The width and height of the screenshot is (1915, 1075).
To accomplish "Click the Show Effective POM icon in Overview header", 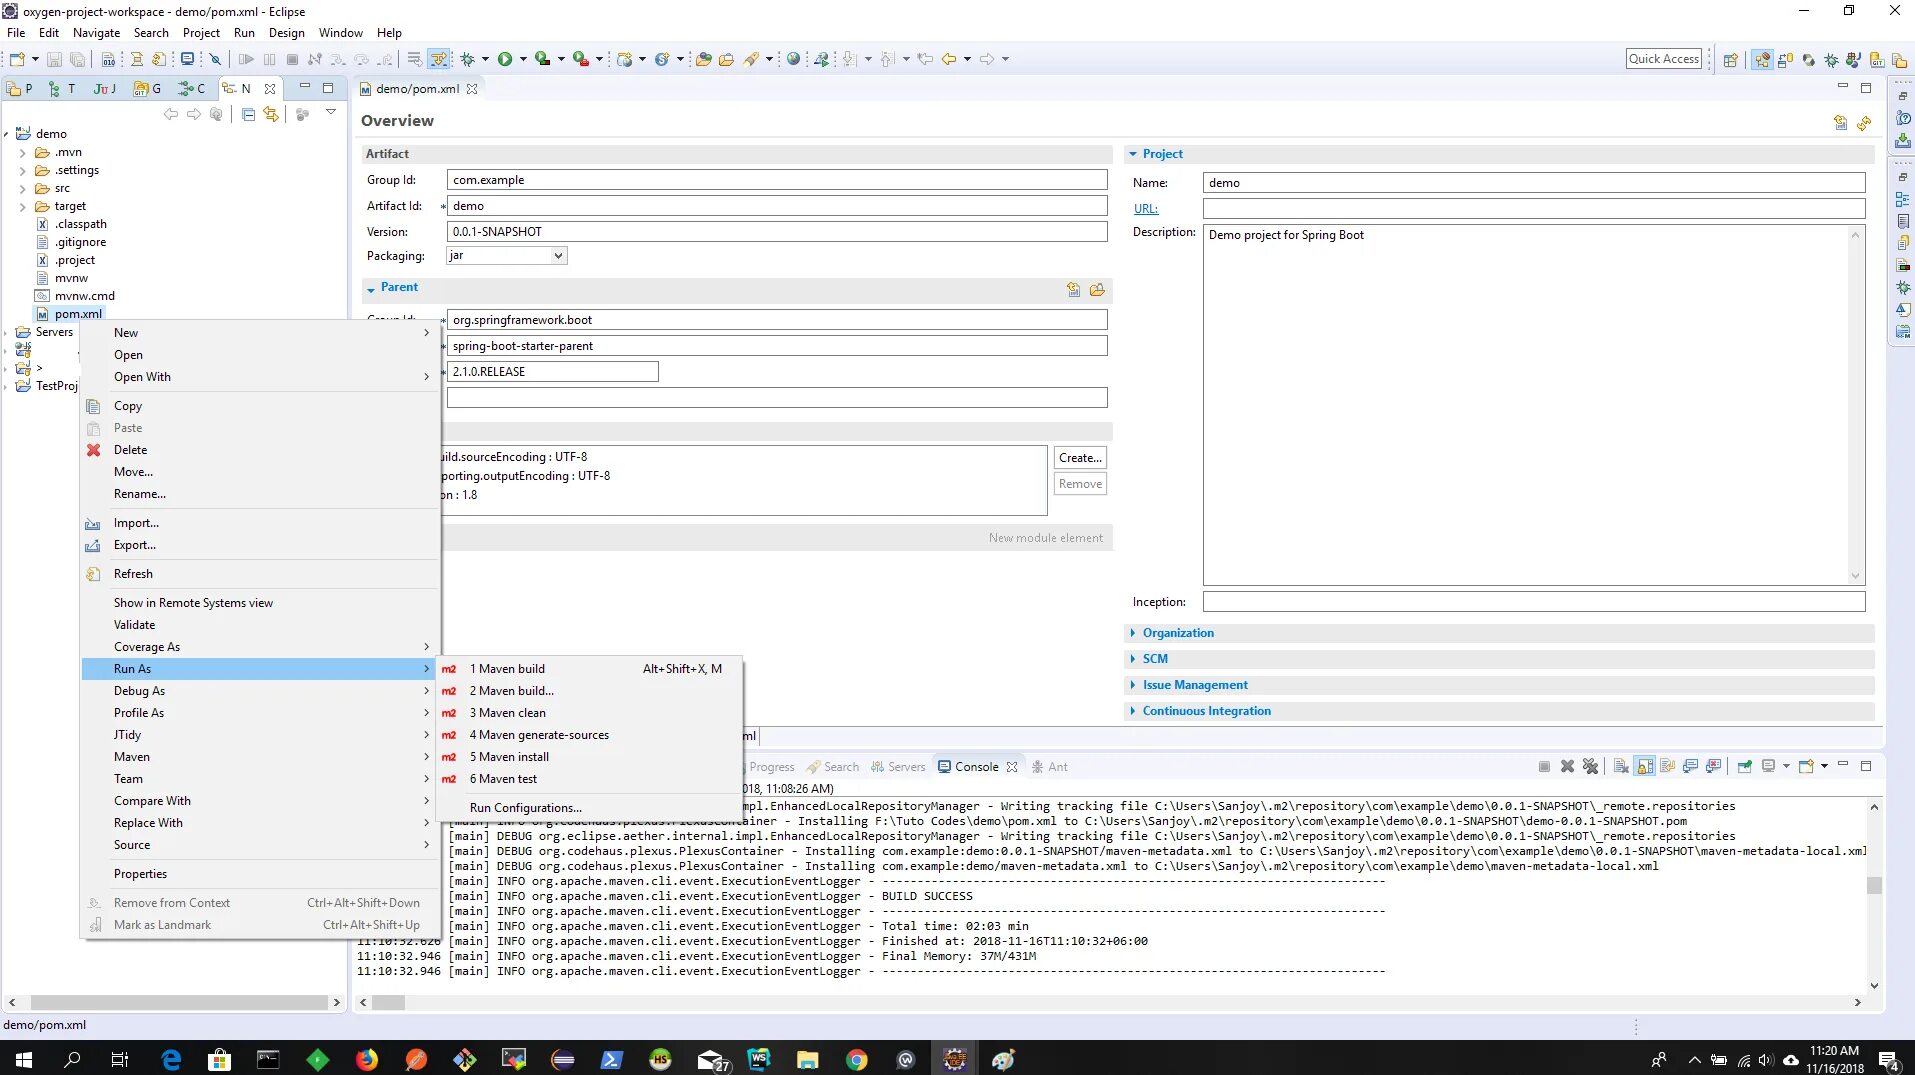I will click(x=1840, y=123).
